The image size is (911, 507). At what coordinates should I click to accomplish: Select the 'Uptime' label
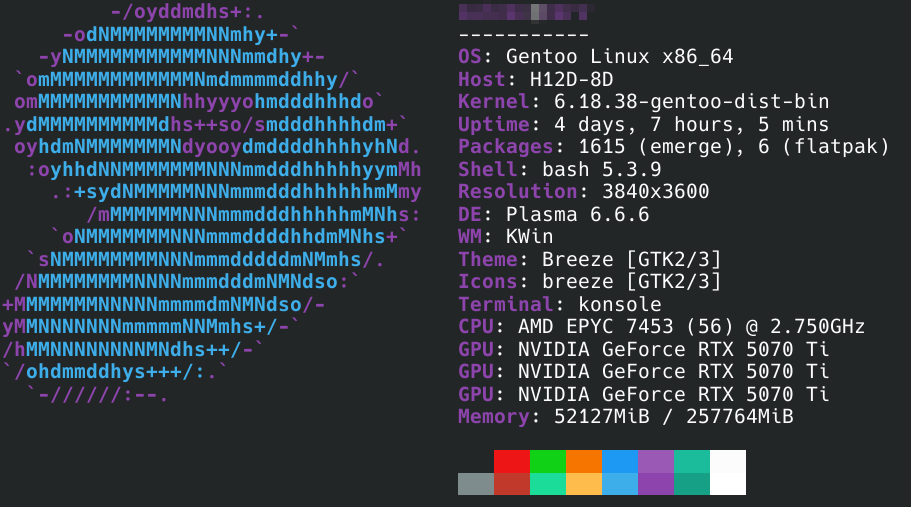point(494,124)
